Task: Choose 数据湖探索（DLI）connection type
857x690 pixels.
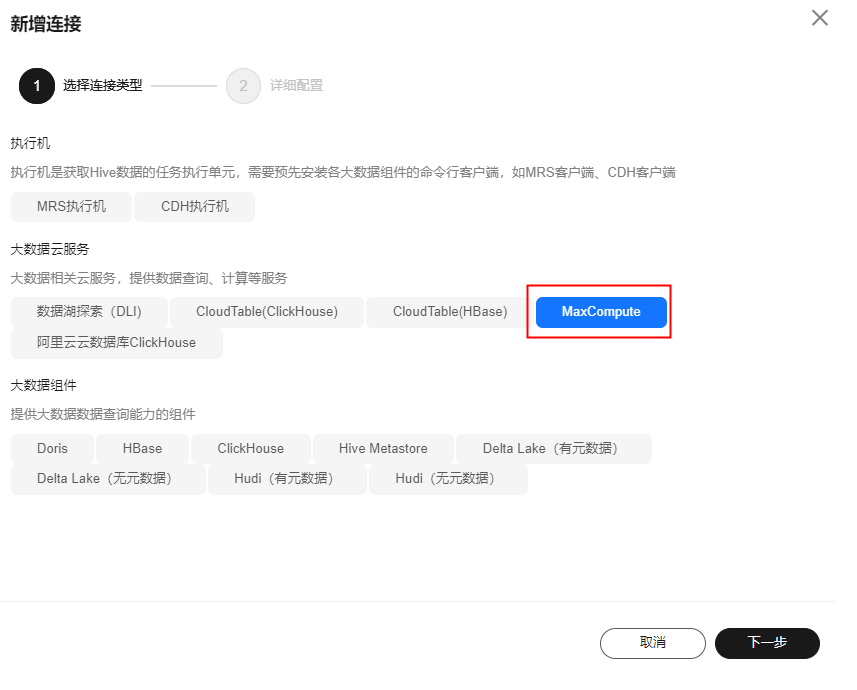Action: tap(89, 312)
